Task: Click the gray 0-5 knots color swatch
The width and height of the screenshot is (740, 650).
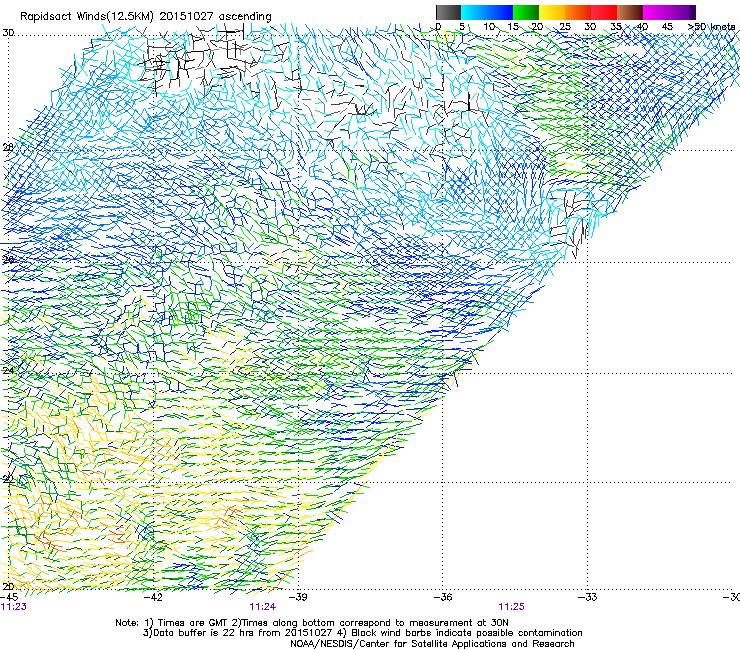Action: point(448,12)
